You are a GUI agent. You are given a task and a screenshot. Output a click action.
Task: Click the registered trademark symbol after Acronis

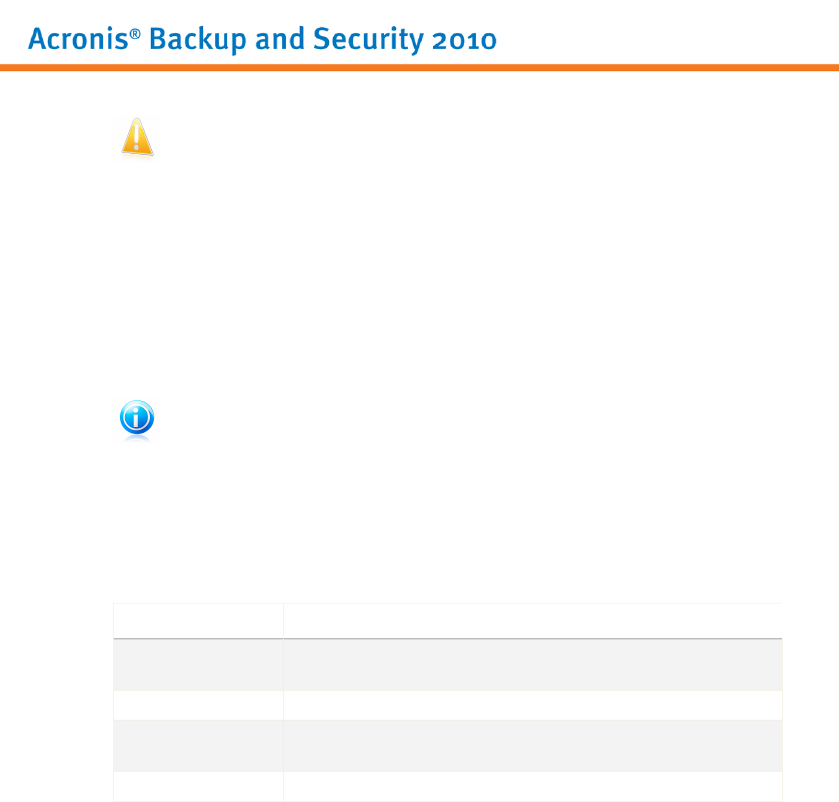(135, 34)
